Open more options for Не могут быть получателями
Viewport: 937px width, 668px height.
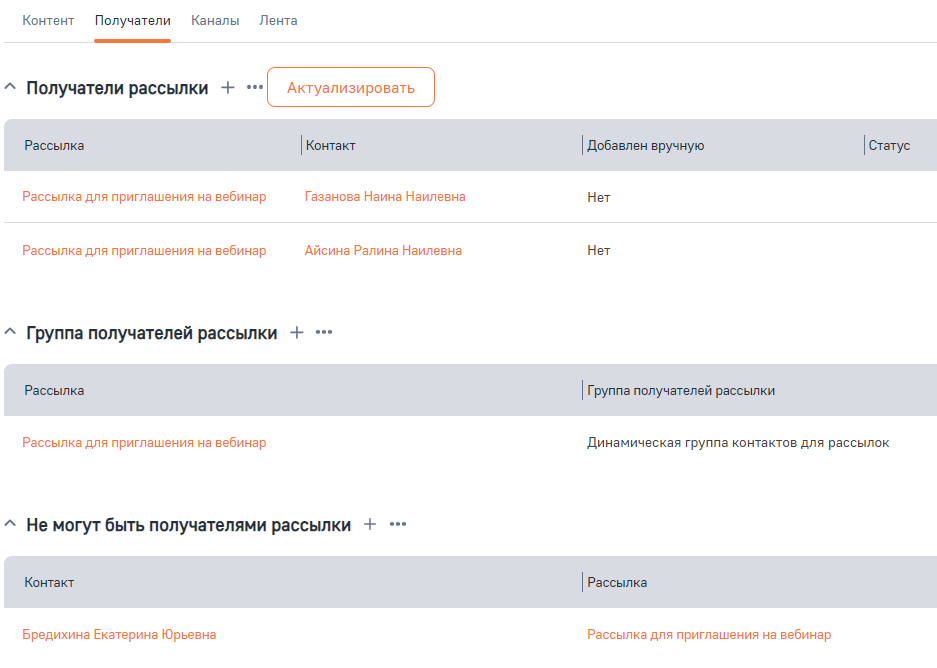[x=397, y=524]
